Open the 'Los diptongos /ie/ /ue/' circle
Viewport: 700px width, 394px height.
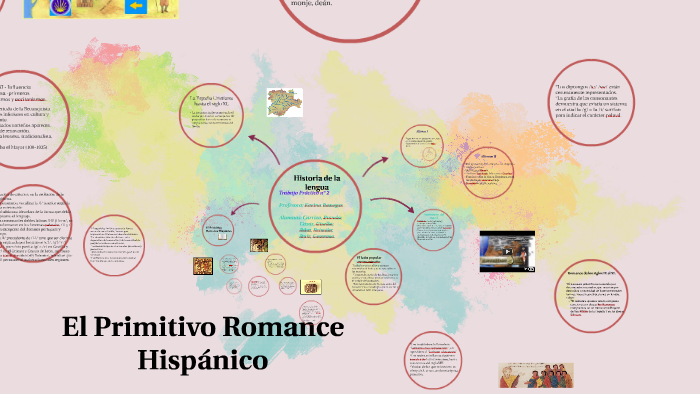tap(591, 102)
